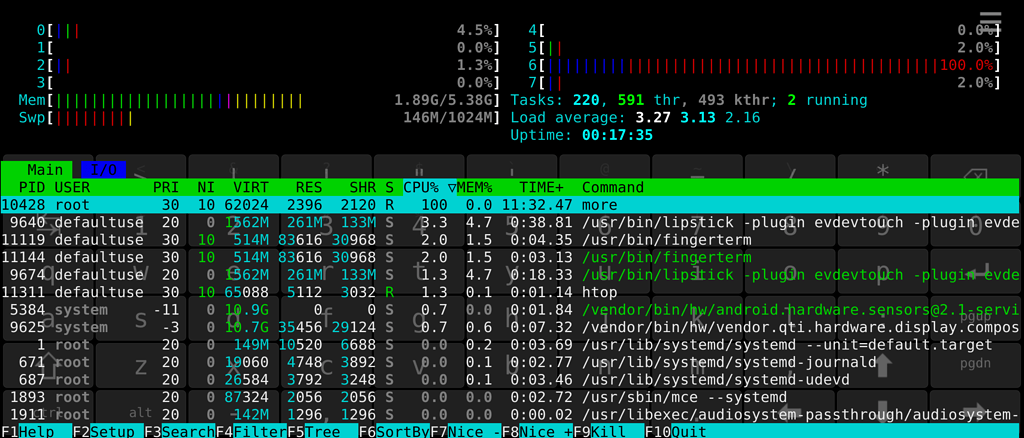
Task: Start F3 Search
Action: [180, 431]
